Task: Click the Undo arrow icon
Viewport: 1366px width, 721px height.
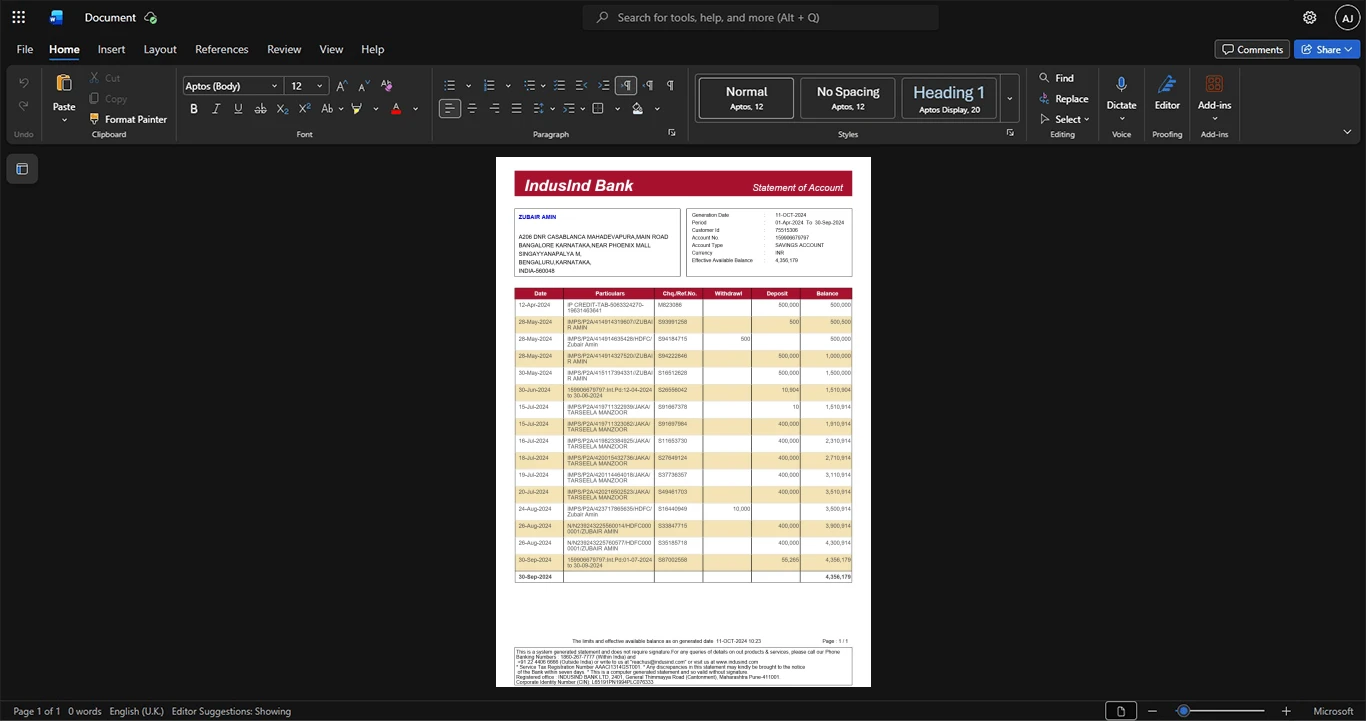Action: pyautogui.click(x=24, y=82)
